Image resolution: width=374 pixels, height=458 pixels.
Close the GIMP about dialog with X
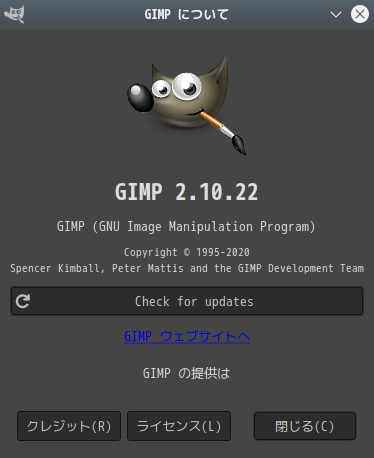tap(360, 14)
